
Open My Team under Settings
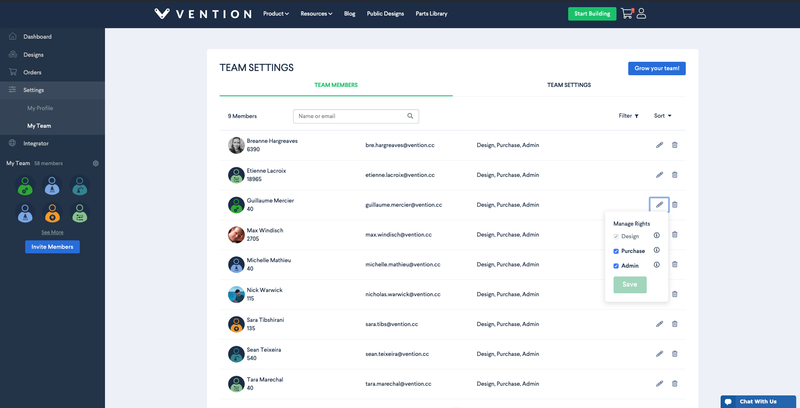point(39,126)
